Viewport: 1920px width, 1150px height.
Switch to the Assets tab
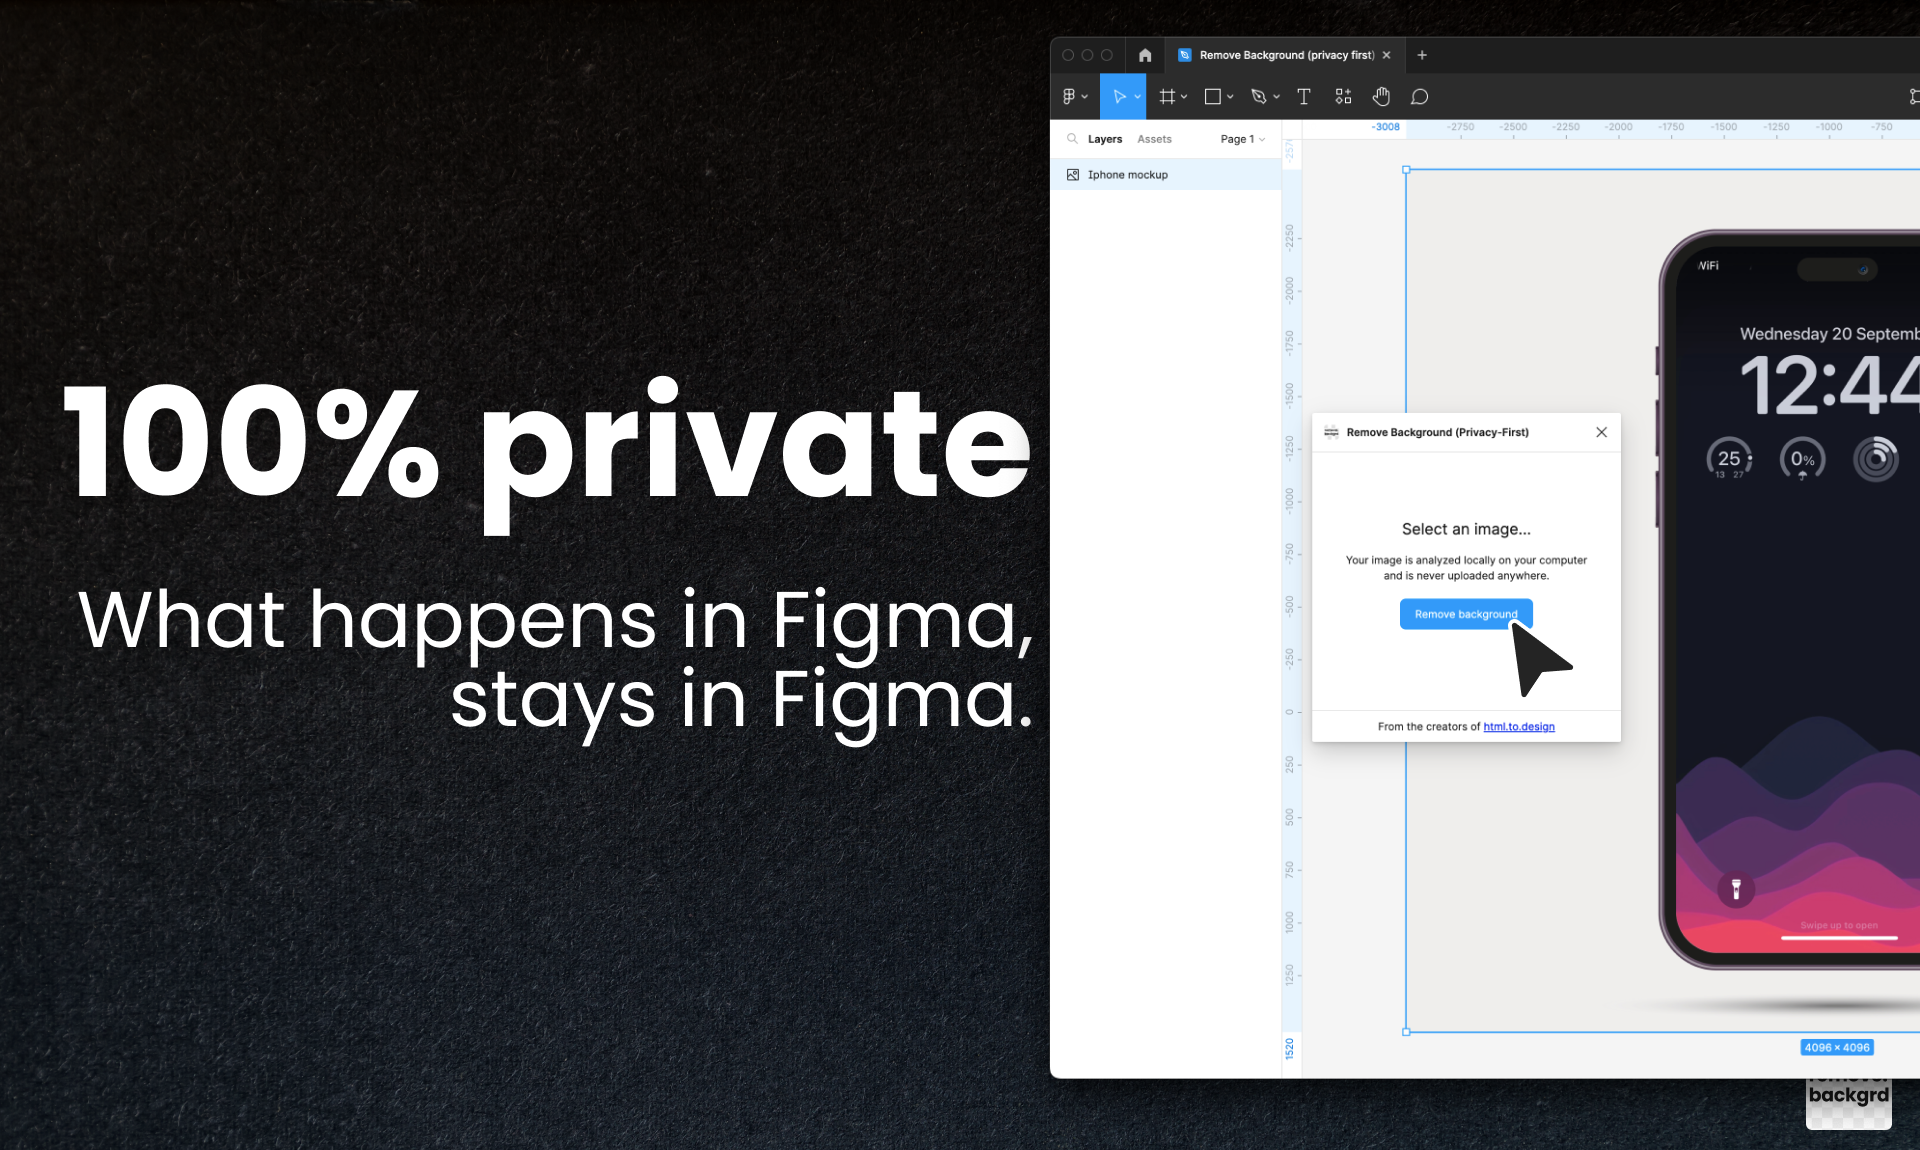(x=1154, y=139)
